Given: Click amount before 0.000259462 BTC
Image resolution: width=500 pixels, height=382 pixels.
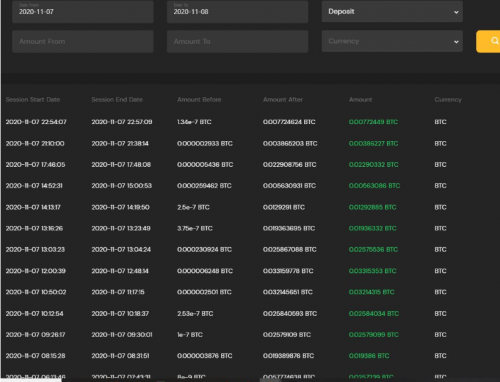Looking at the screenshot, I should (x=204, y=186).
